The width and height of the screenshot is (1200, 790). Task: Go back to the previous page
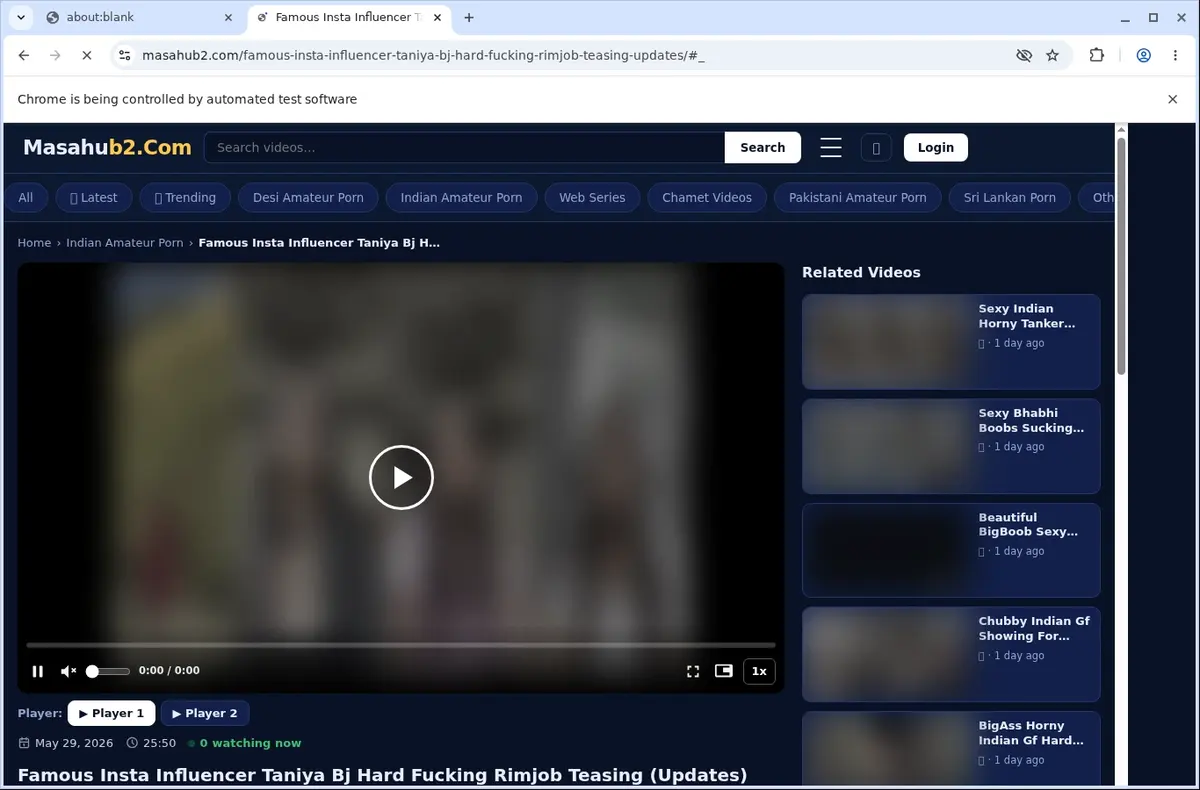tap(24, 56)
